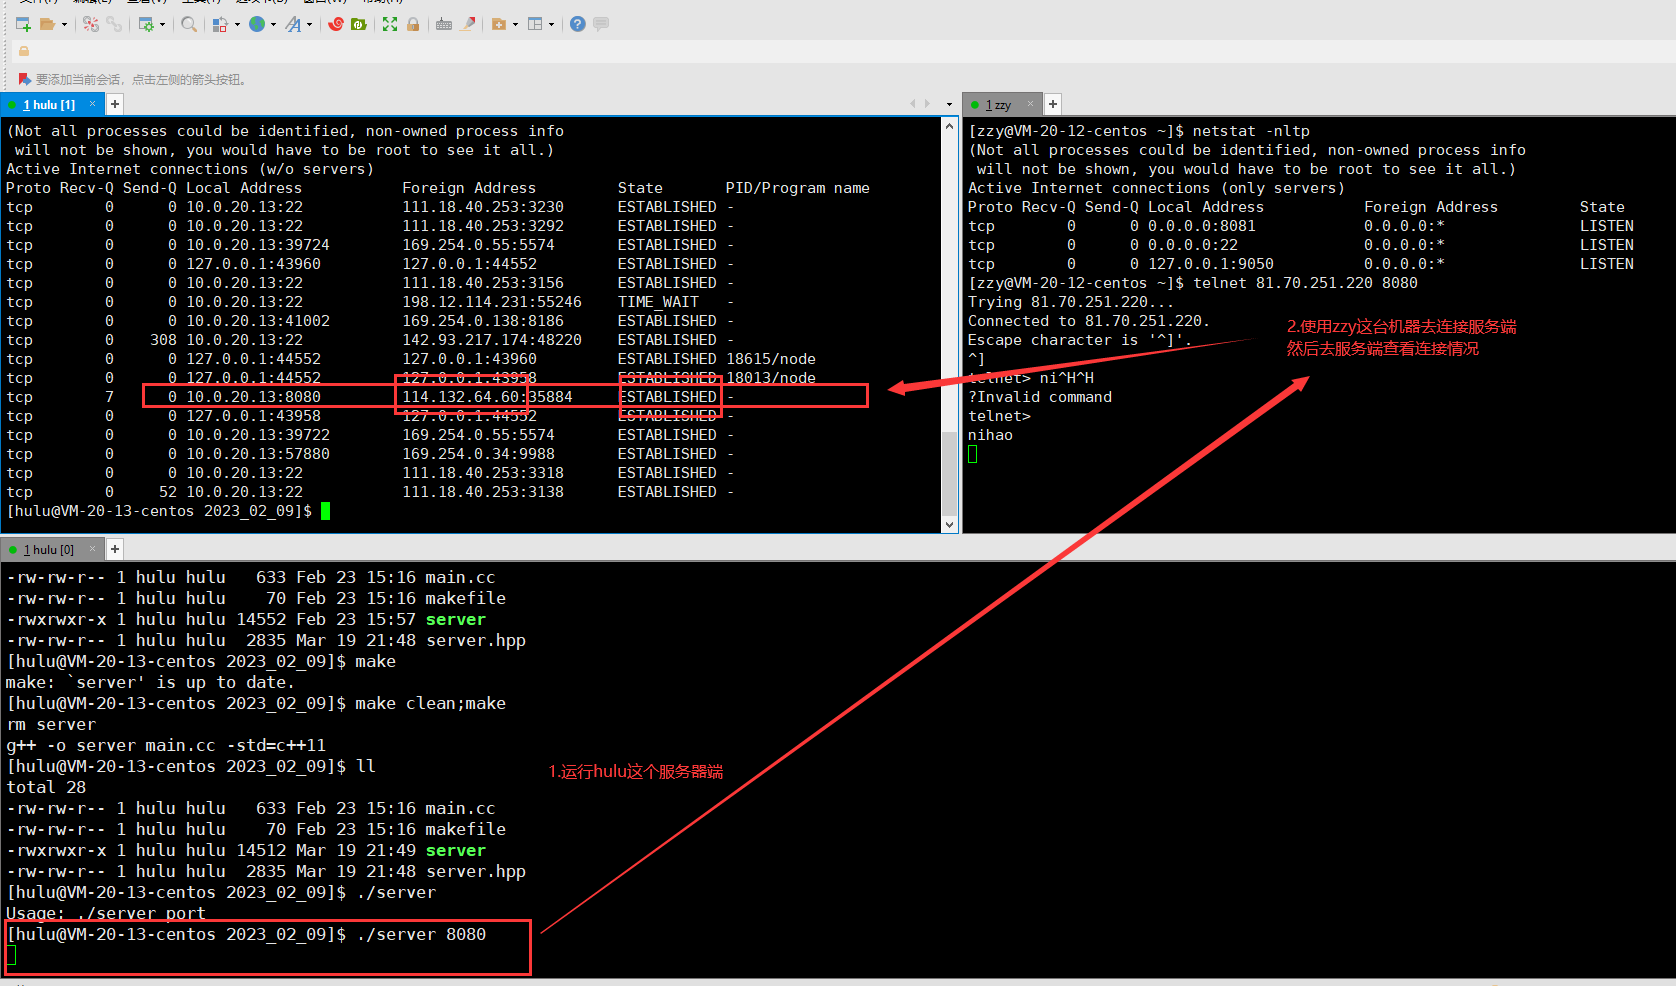This screenshot has width=1676, height=986.
Task: Click 'server.hpp' in last ll listing
Action: tap(476, 871)
